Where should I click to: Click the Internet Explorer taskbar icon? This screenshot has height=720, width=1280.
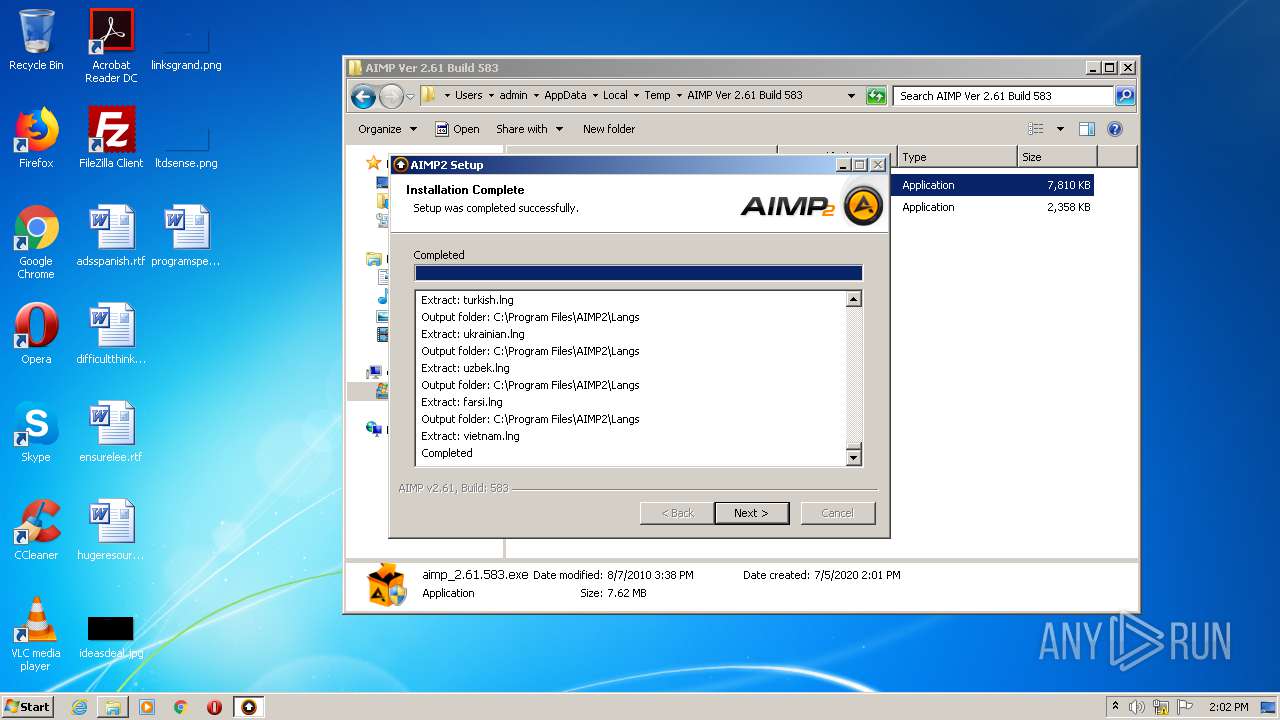[79, 707]
